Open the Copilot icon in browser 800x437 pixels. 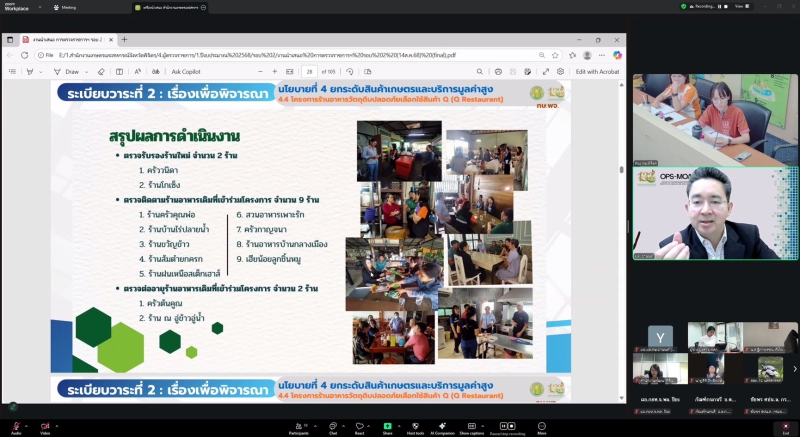[x=617, y=55]
